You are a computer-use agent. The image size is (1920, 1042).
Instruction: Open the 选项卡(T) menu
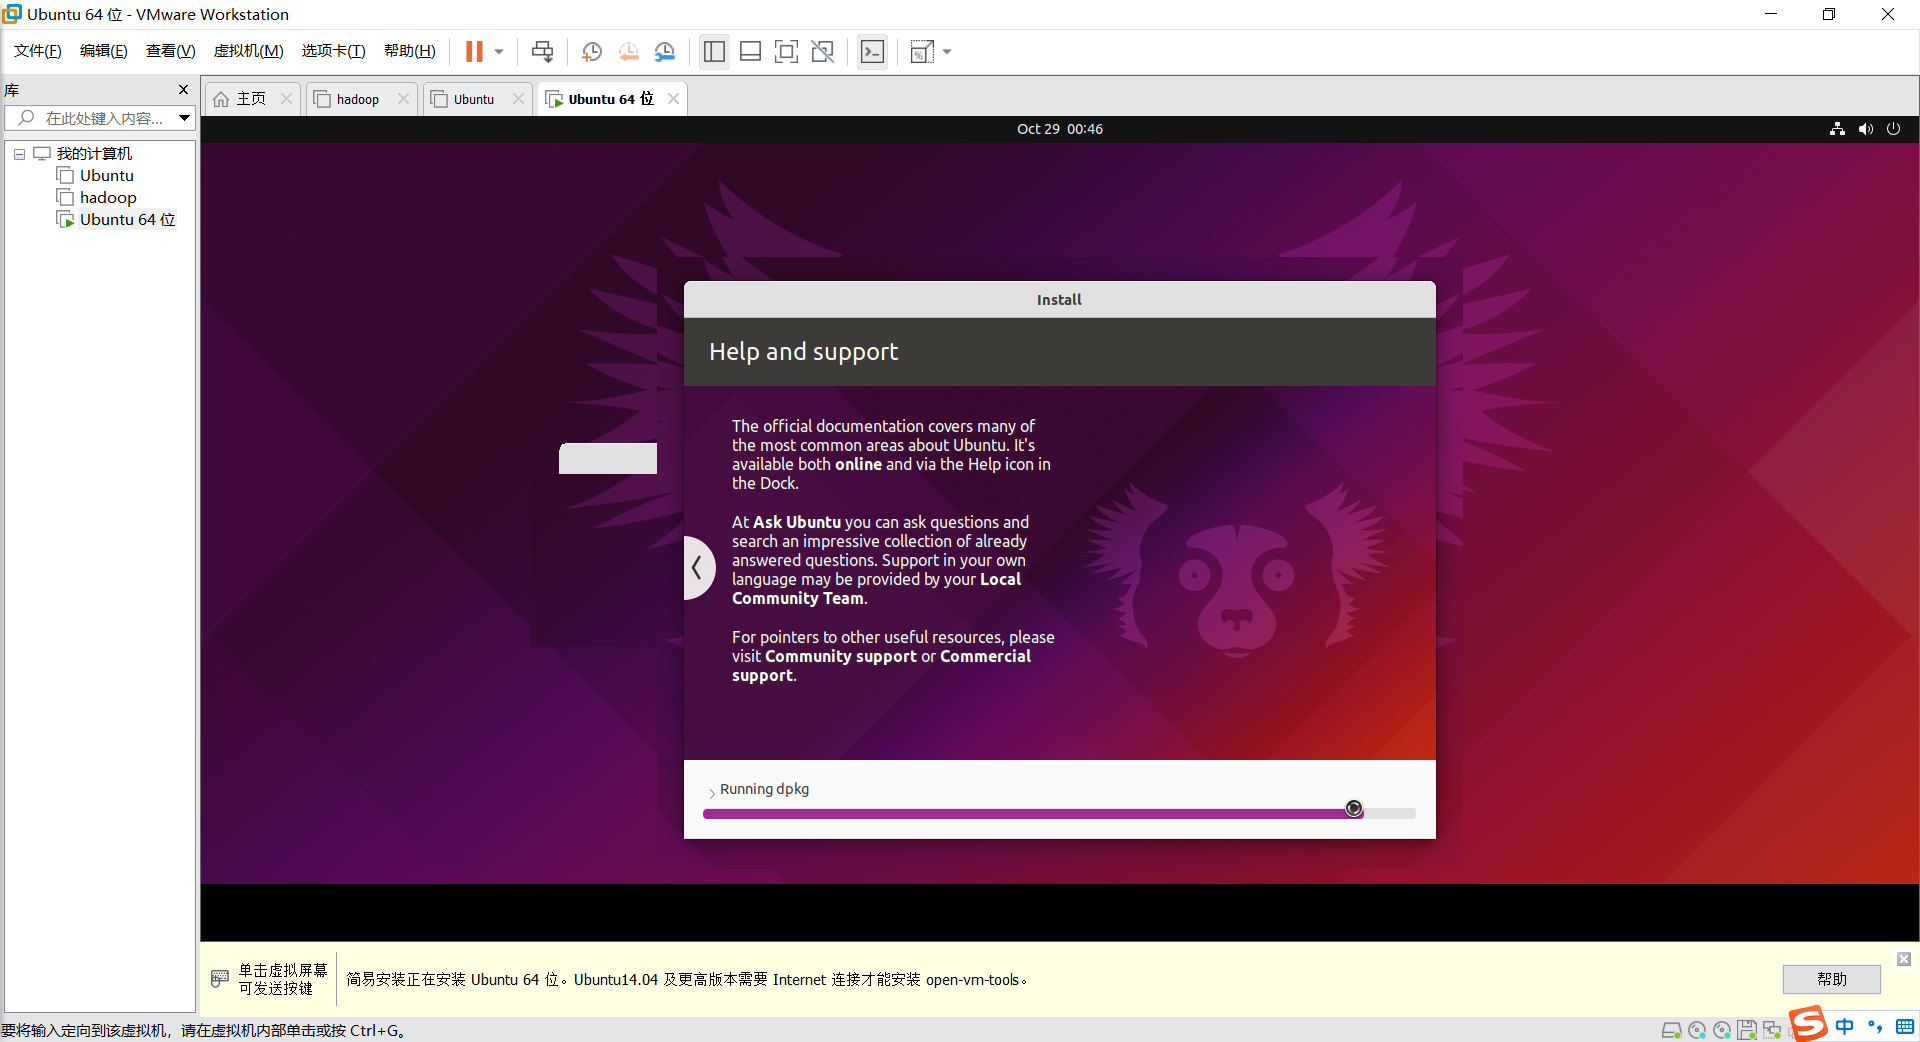pos(334,51)
